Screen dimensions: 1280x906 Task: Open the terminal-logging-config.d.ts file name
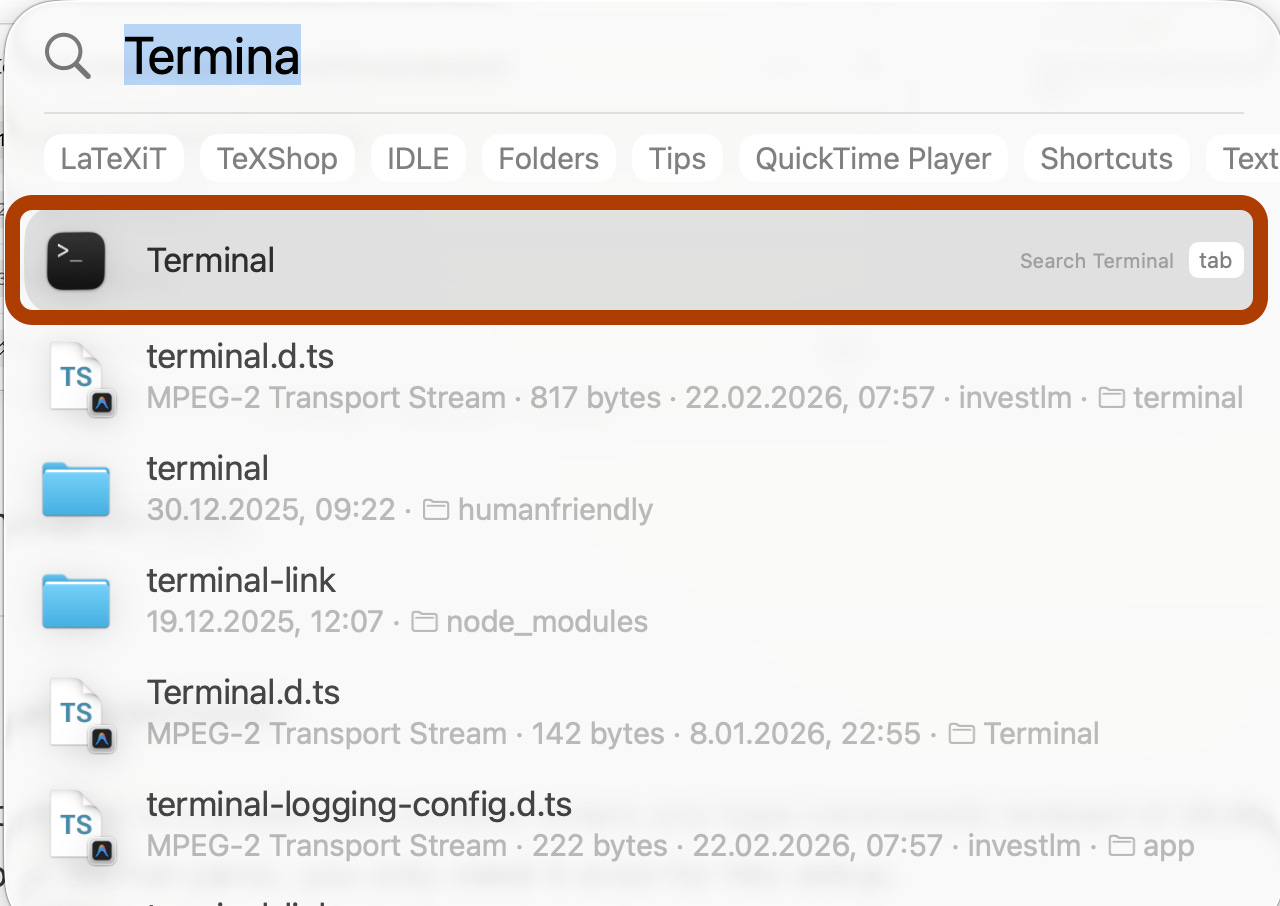coord(359,804)
